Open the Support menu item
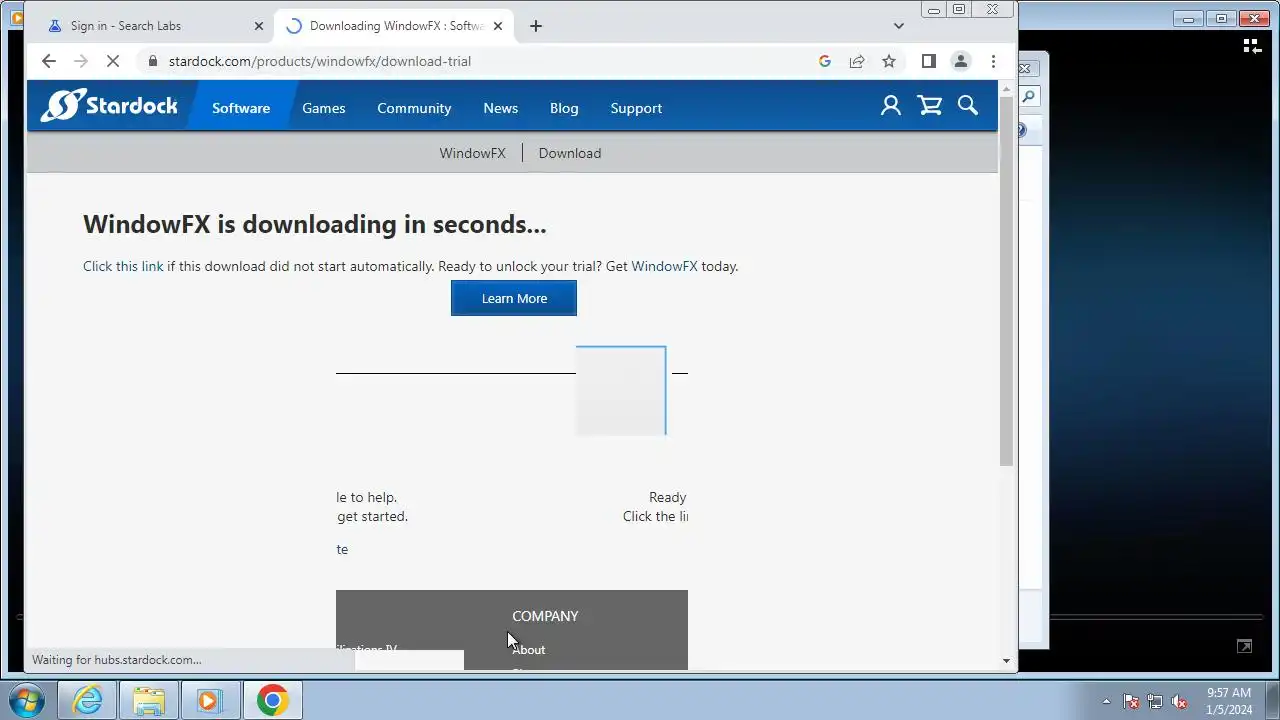1280x720 pixels. 636,108
